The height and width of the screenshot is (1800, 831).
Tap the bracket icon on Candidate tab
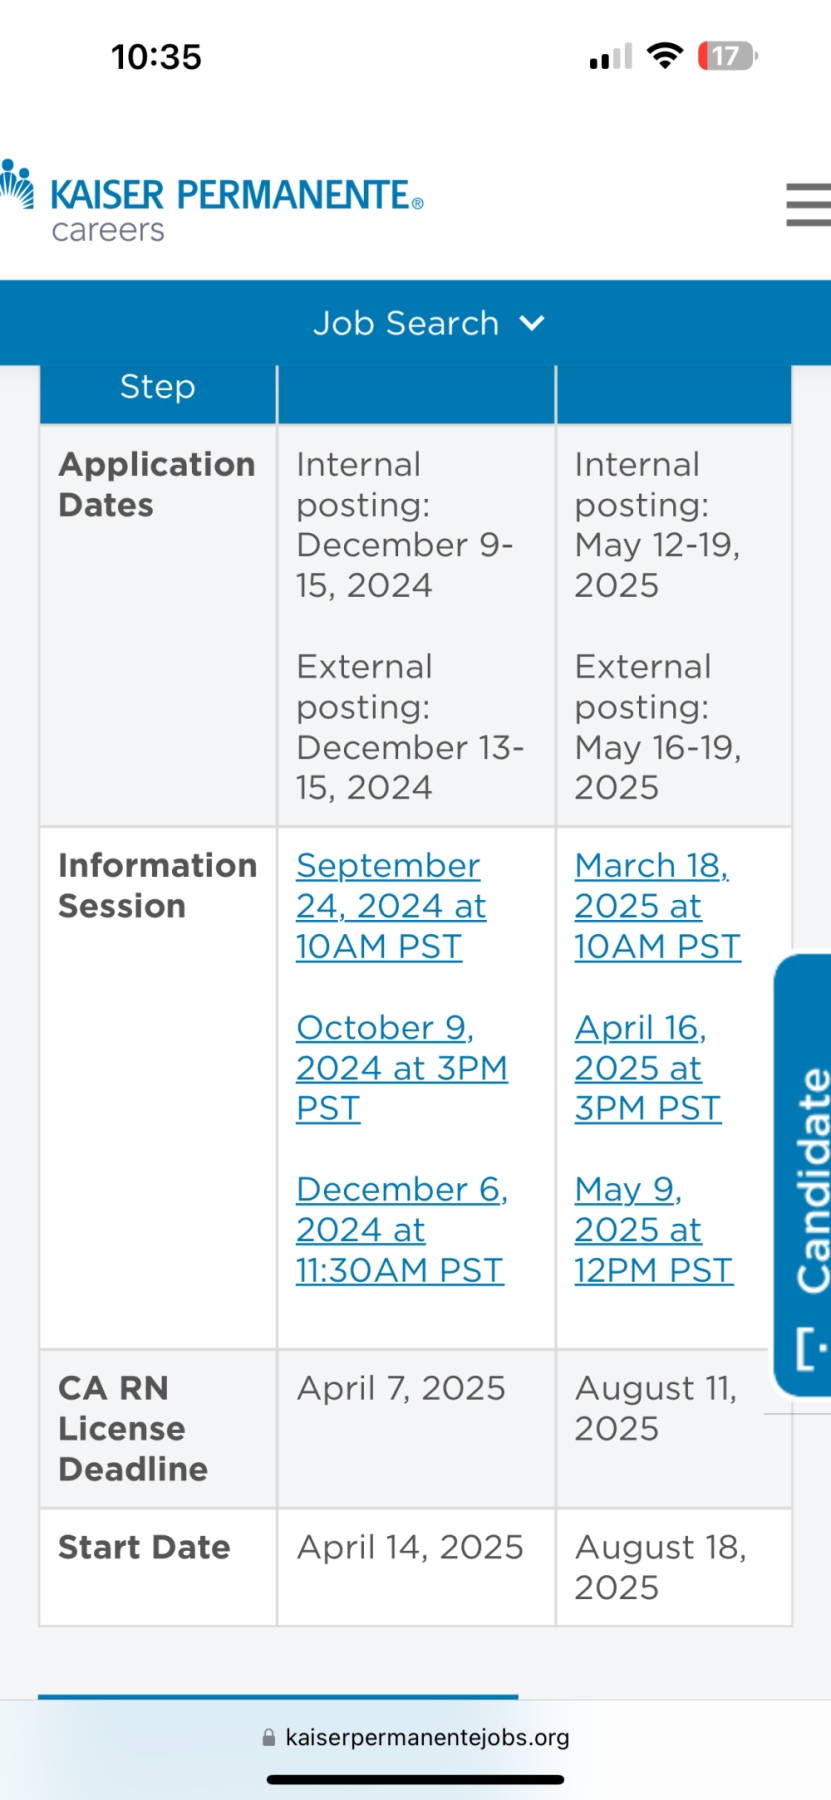pos(810,1348)
